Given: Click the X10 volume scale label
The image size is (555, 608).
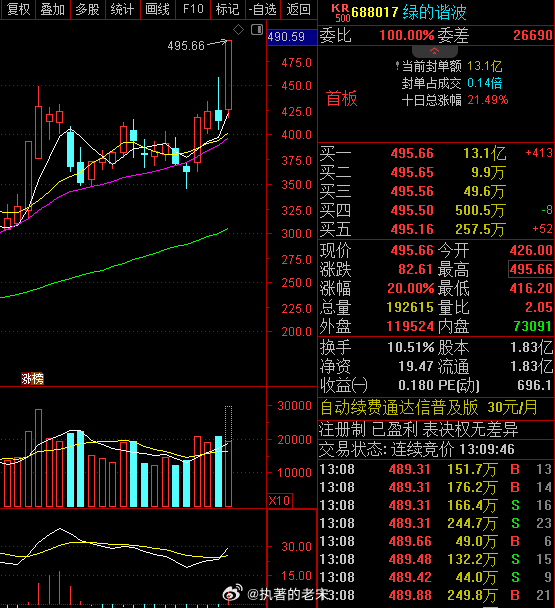Looking at the screenshot, I should [279, 500].
